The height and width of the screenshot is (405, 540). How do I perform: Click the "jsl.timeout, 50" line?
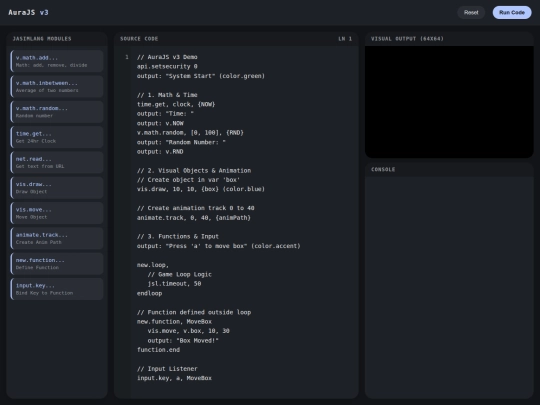click(174, 284)
